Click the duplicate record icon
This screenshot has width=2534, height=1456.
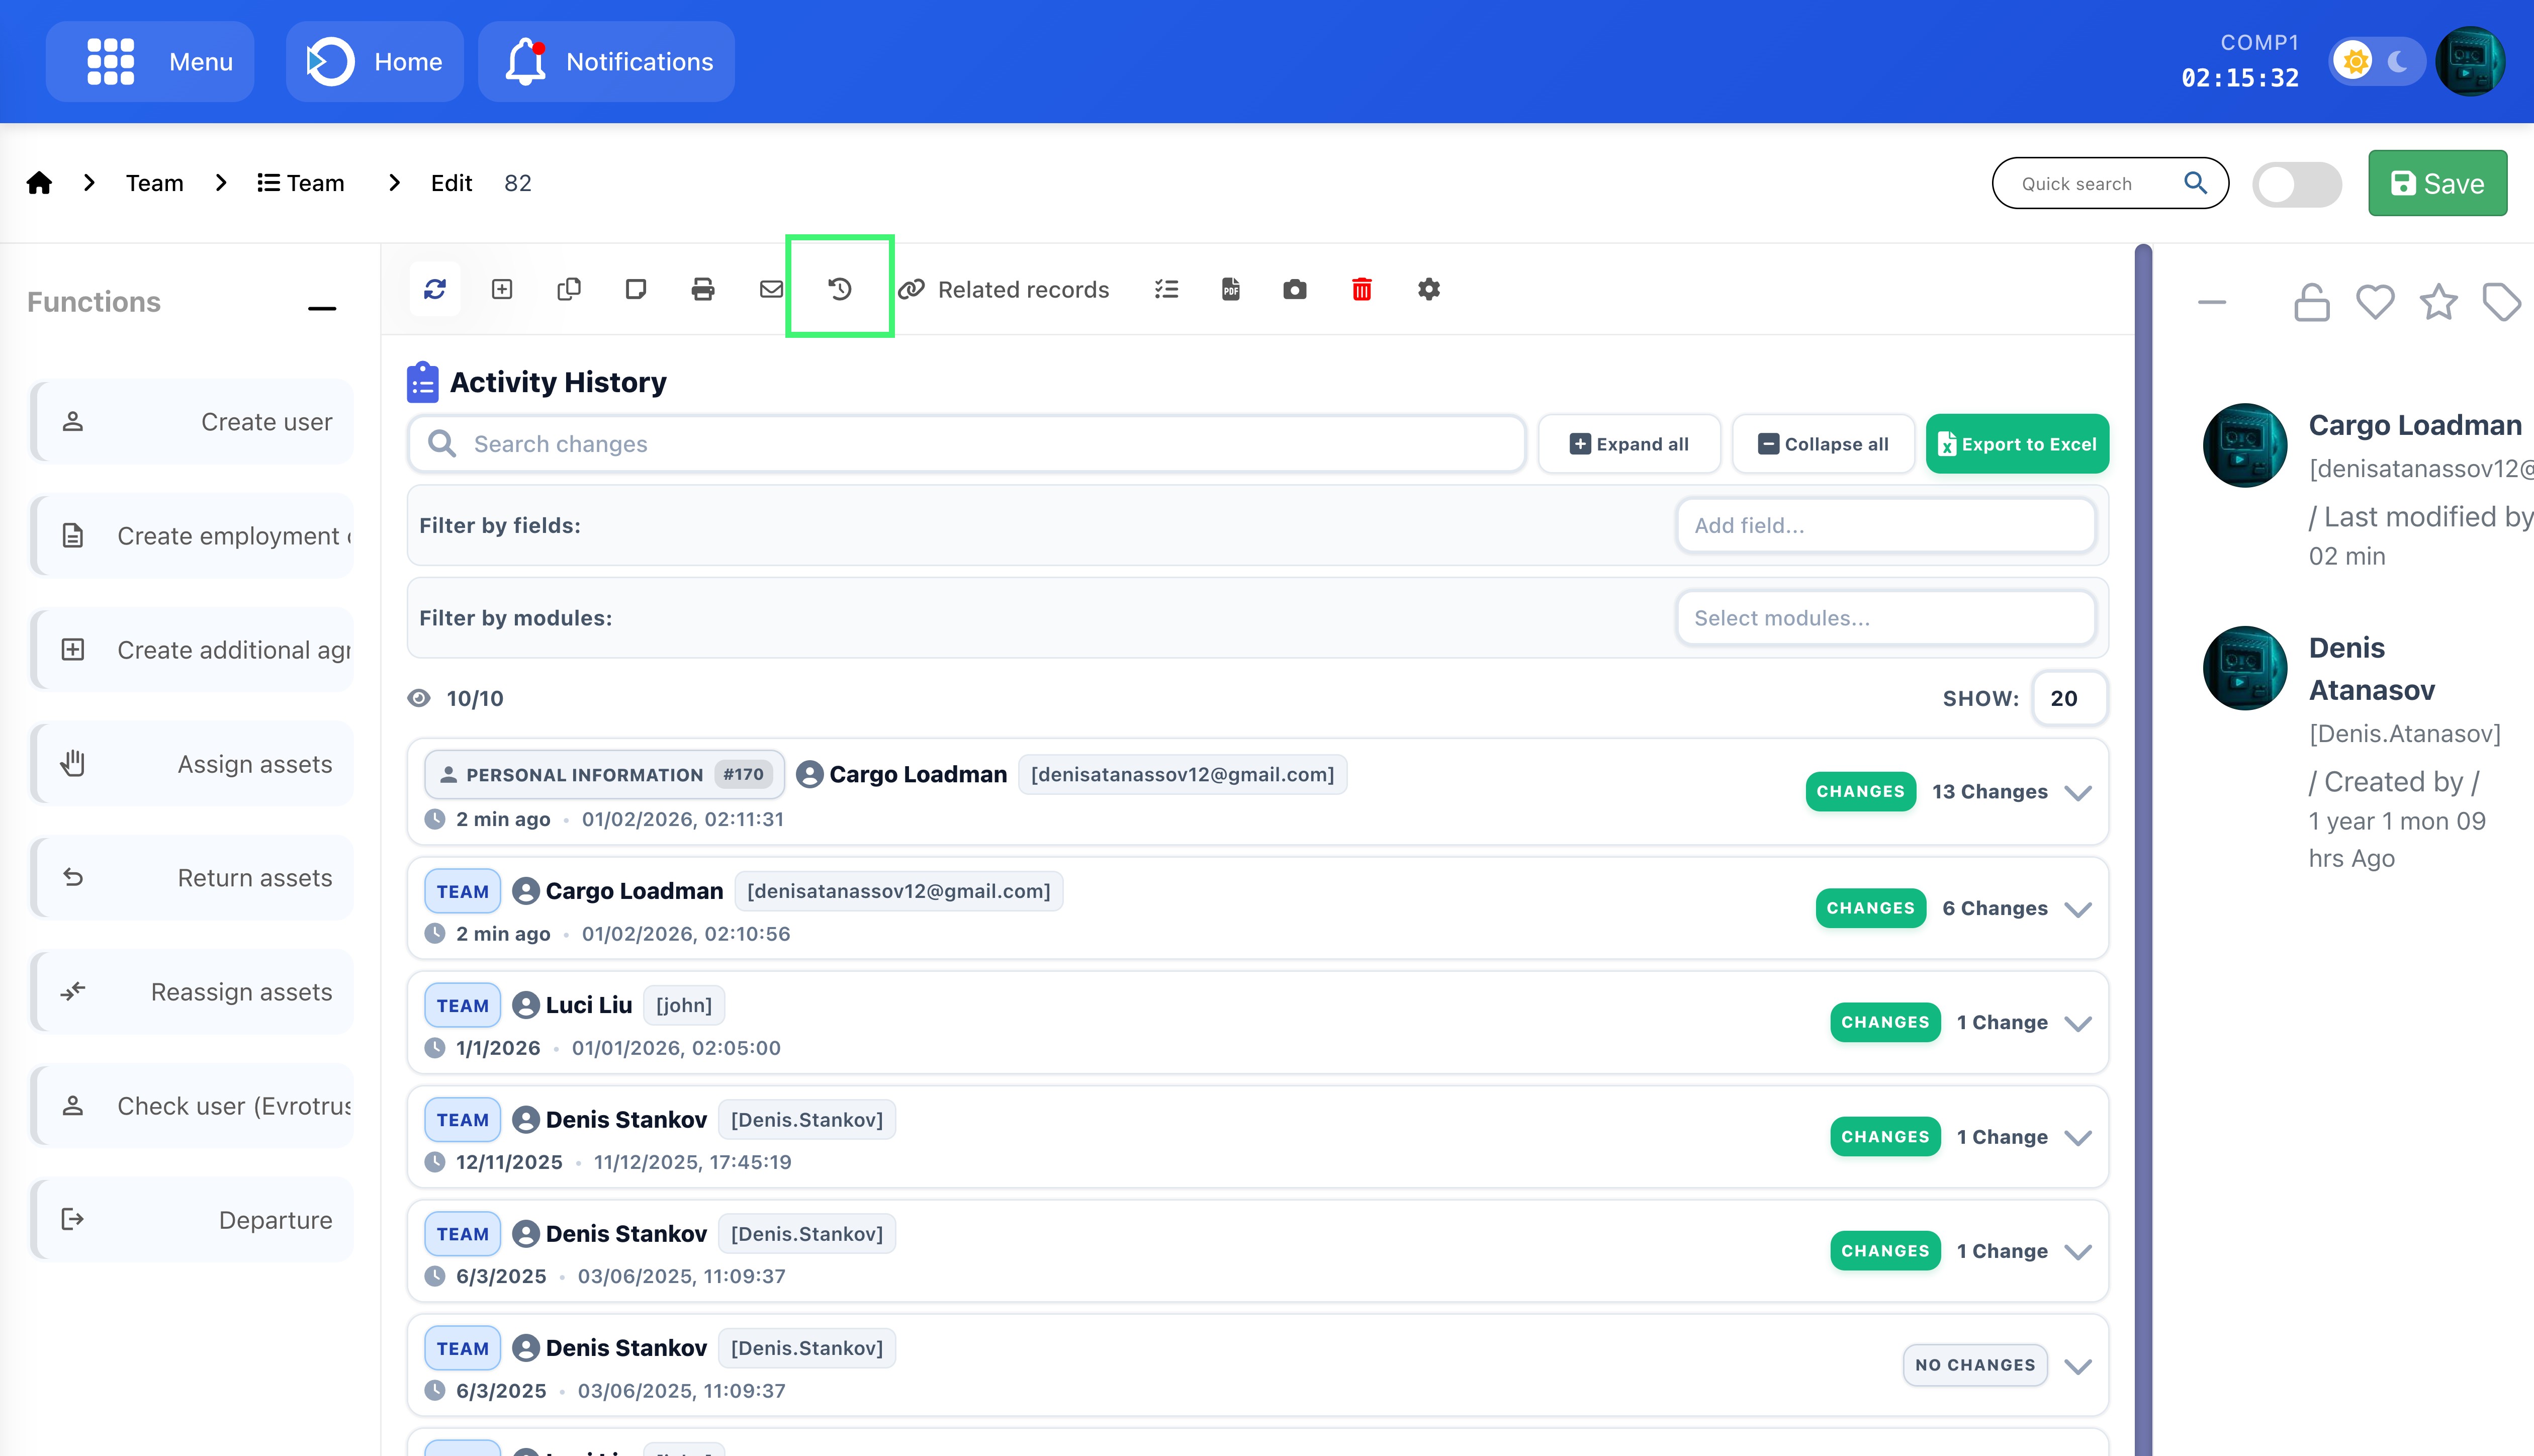[x=568, y=289]
